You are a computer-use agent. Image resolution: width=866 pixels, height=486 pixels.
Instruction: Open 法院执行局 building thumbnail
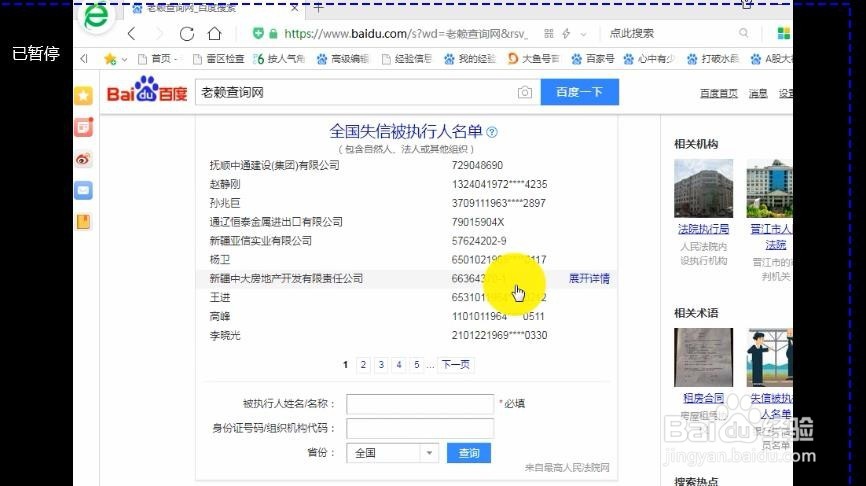(704, 188)
